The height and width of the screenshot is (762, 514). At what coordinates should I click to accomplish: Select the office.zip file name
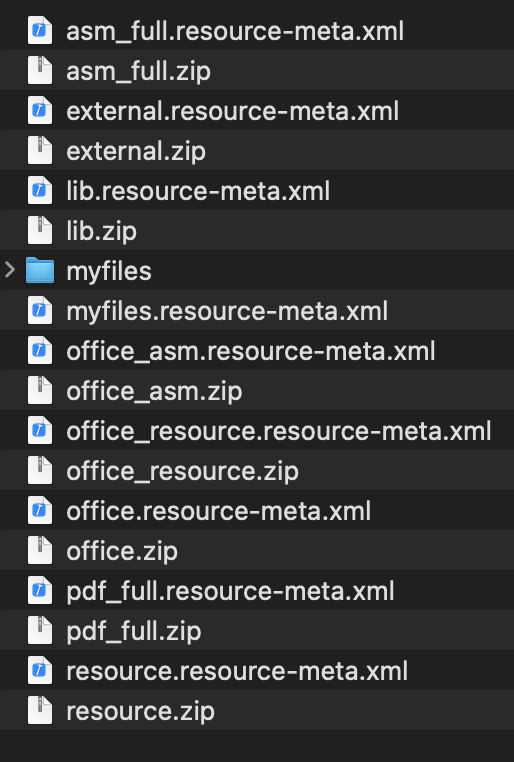[x=122, y=551]
